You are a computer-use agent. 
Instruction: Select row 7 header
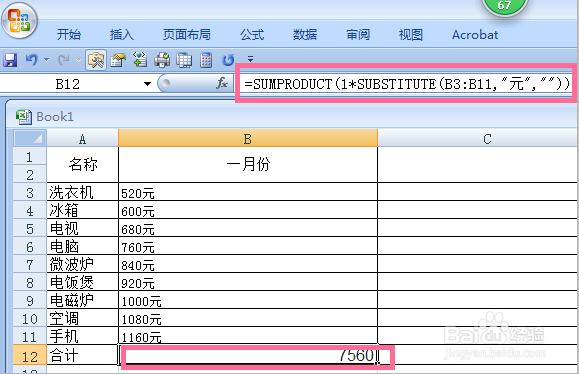(30, 264)
